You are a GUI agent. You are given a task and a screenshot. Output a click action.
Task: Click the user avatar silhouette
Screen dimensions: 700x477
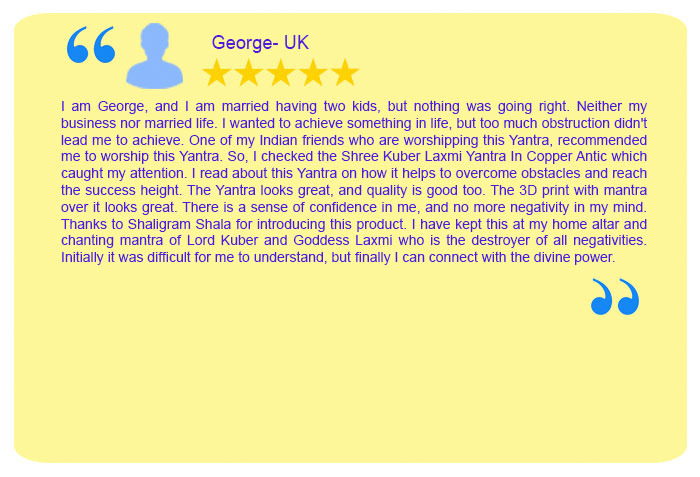click(x=154, y=56)
